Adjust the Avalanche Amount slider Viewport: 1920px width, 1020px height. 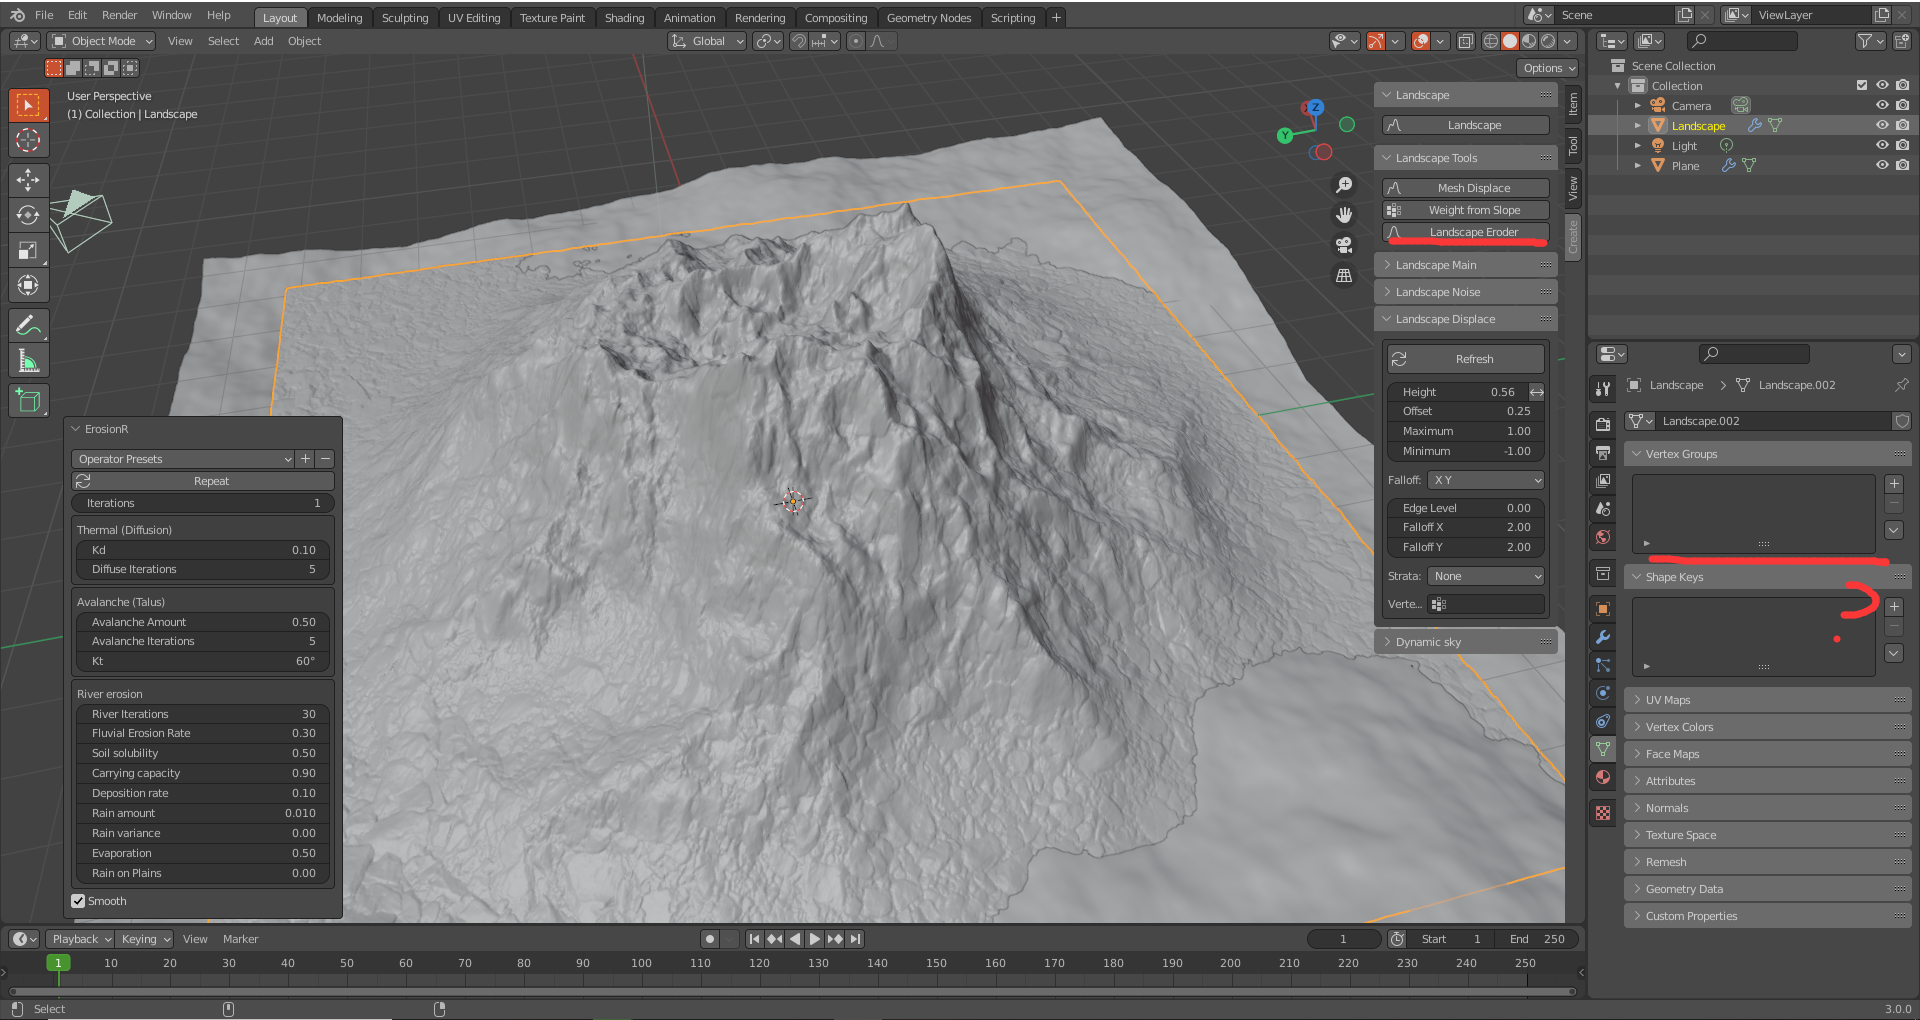203,622
